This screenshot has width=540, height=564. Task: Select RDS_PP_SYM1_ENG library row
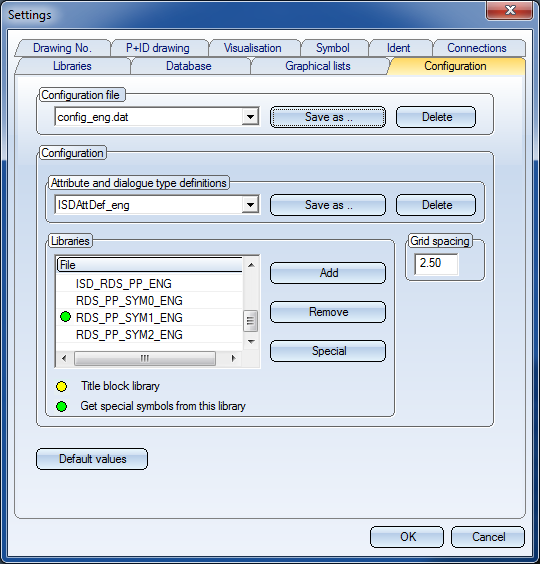click(x=150, y=318)
